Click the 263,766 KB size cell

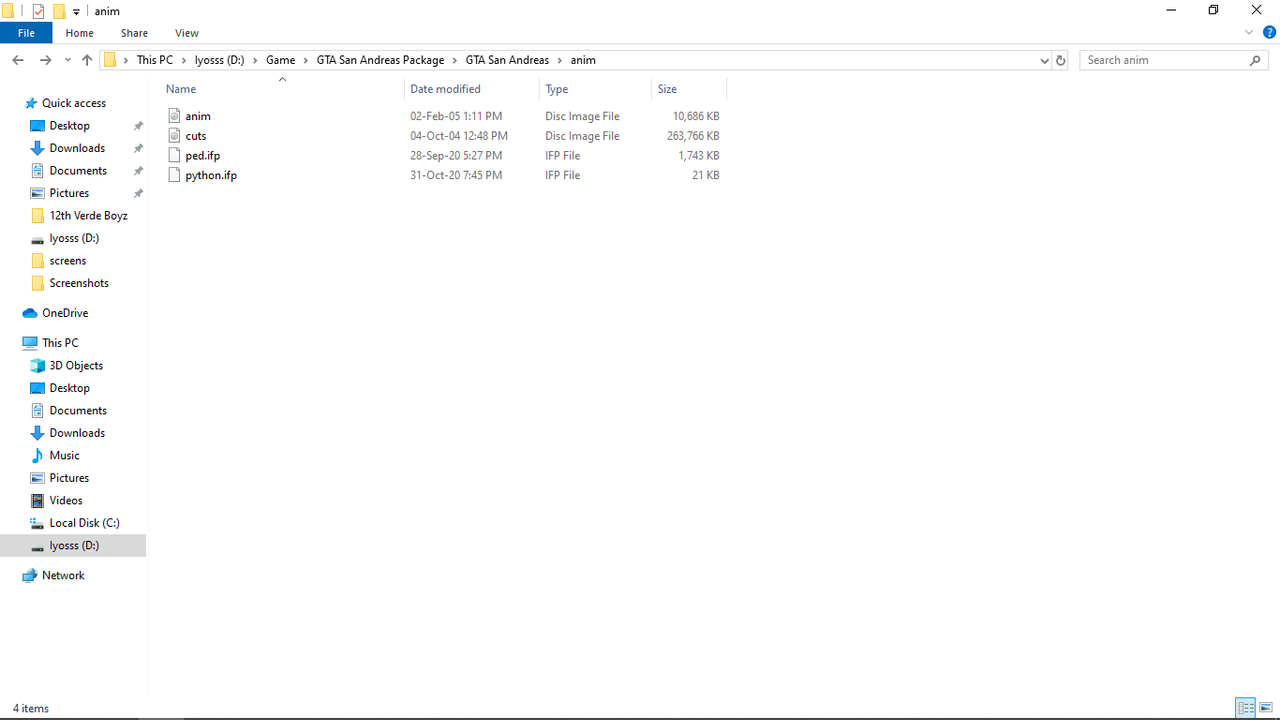pos(693,136)
